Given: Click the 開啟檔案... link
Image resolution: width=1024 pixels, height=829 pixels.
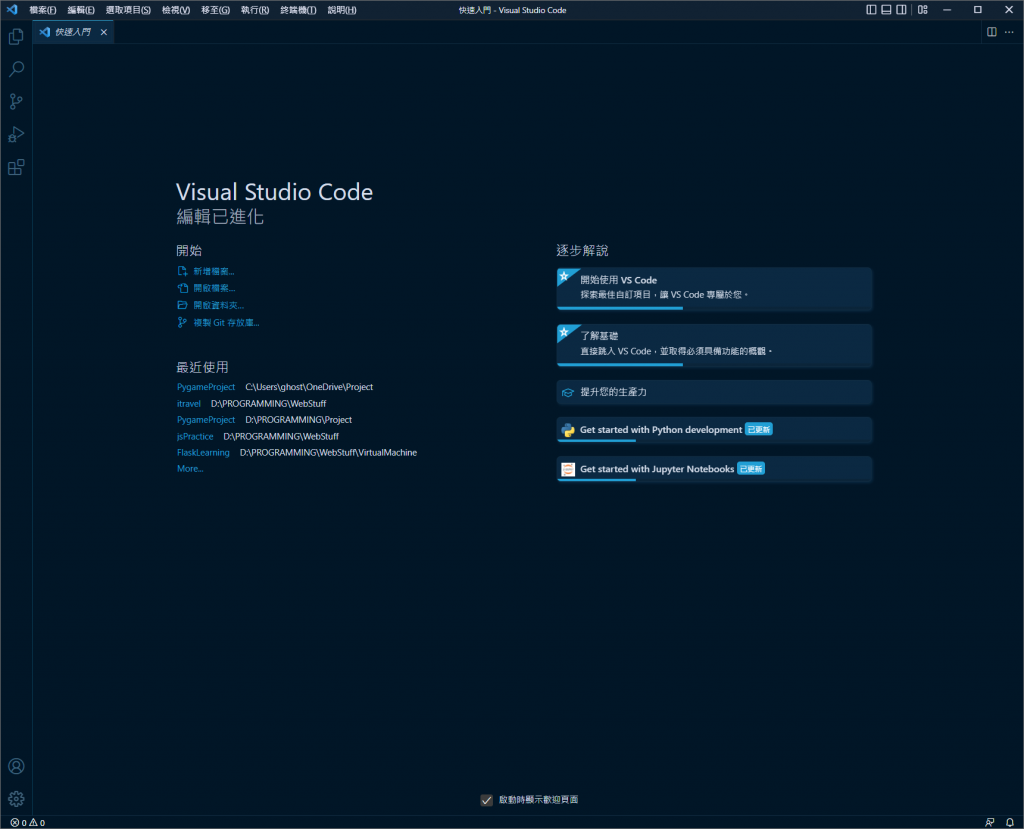Looking at the screenshot, I should (x=214, y=288).
